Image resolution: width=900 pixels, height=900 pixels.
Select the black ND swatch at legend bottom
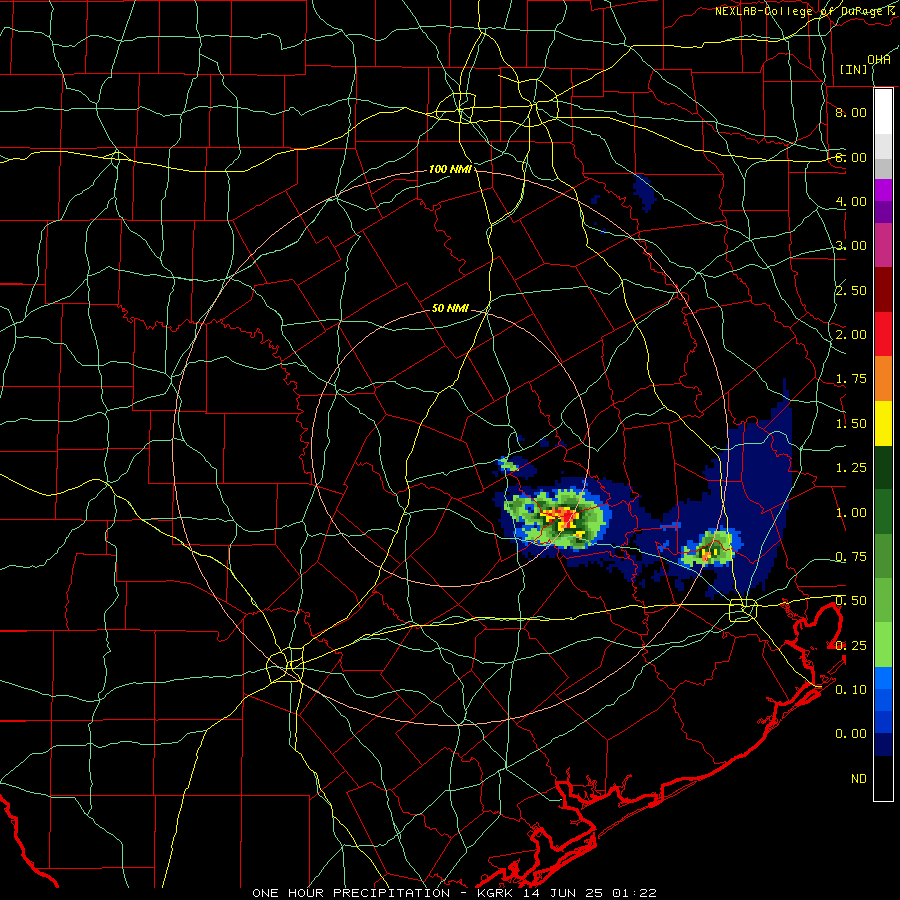[883, 778]
